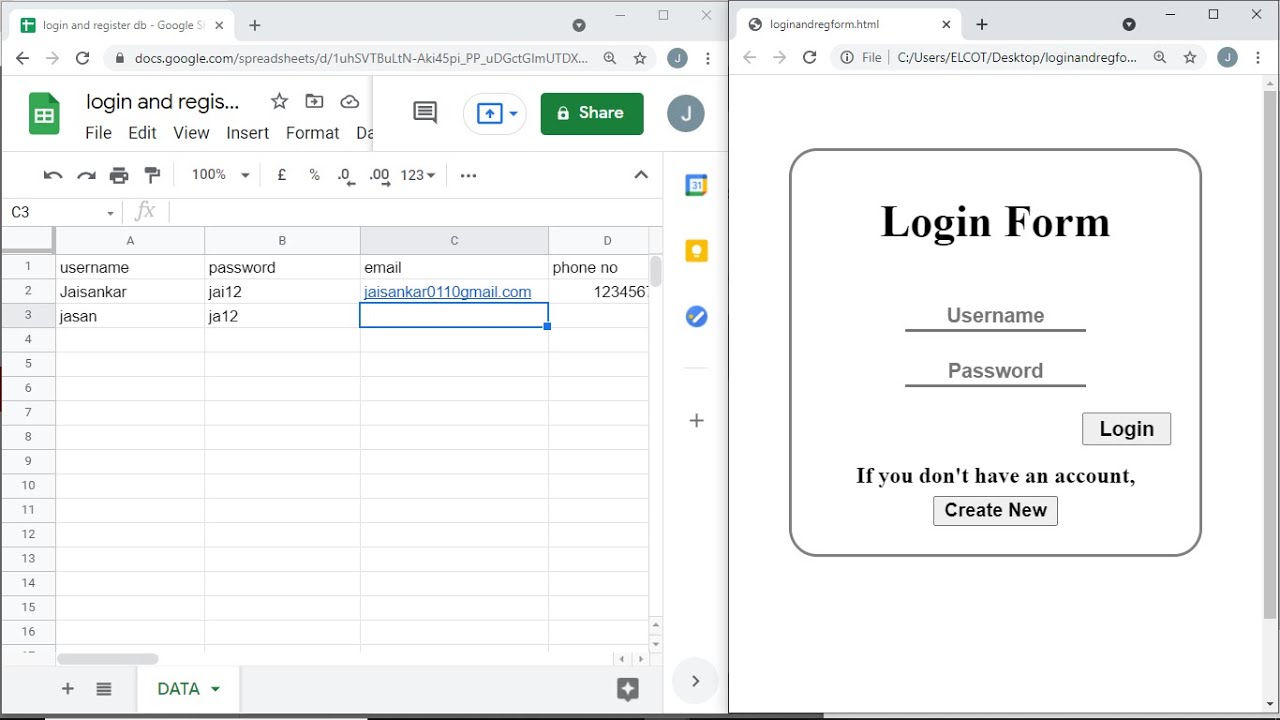This screenshot has height=720, width=1280.
Task: Click the green Share button
Action: tap(592, 113)
